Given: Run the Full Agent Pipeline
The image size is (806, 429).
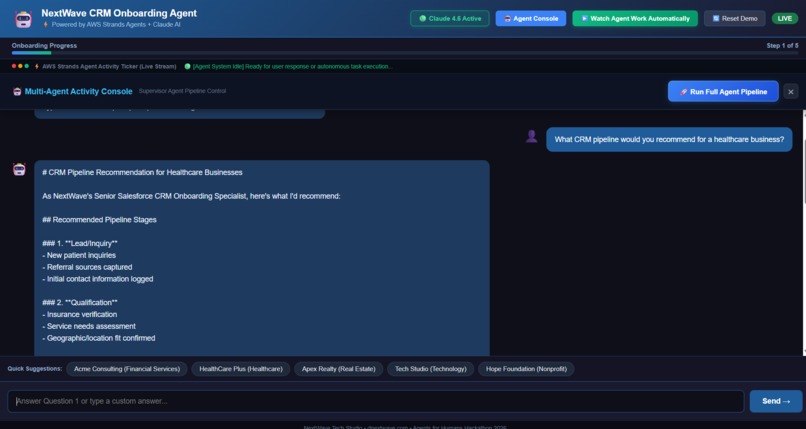Looking at the screenshot, I should click(x=723, y=91).
